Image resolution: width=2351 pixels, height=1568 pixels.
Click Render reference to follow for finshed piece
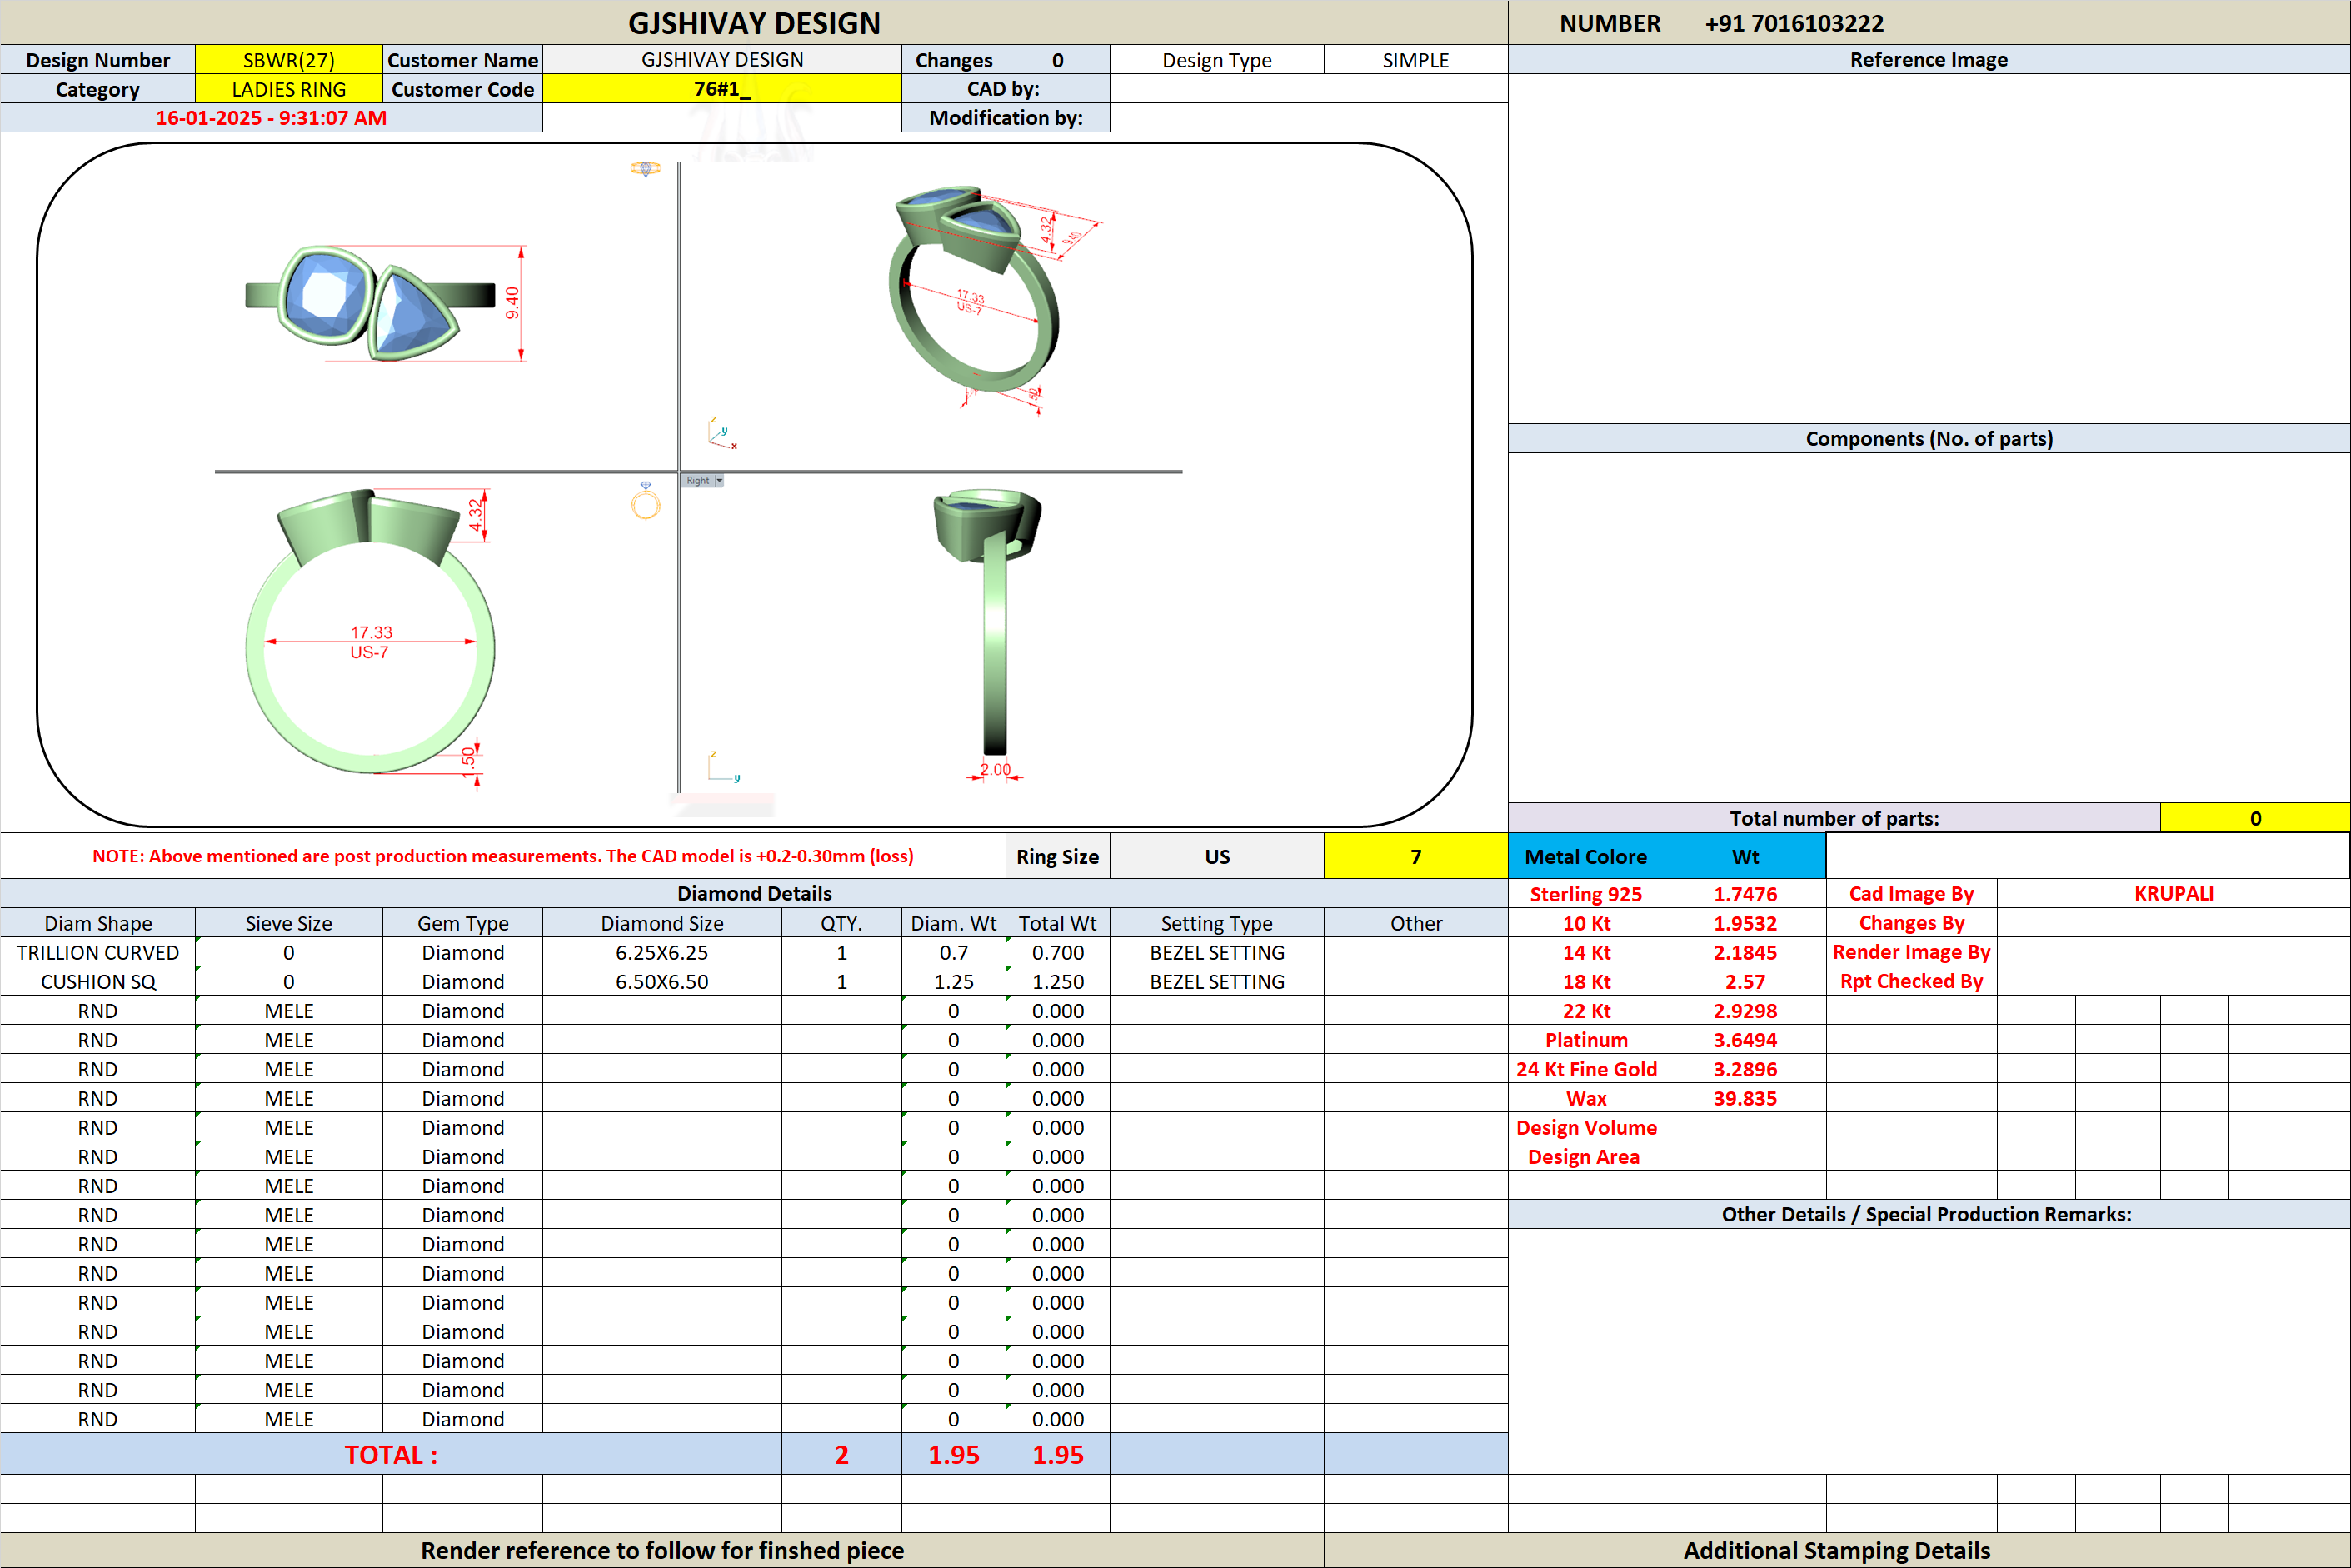click(662, 1550)
